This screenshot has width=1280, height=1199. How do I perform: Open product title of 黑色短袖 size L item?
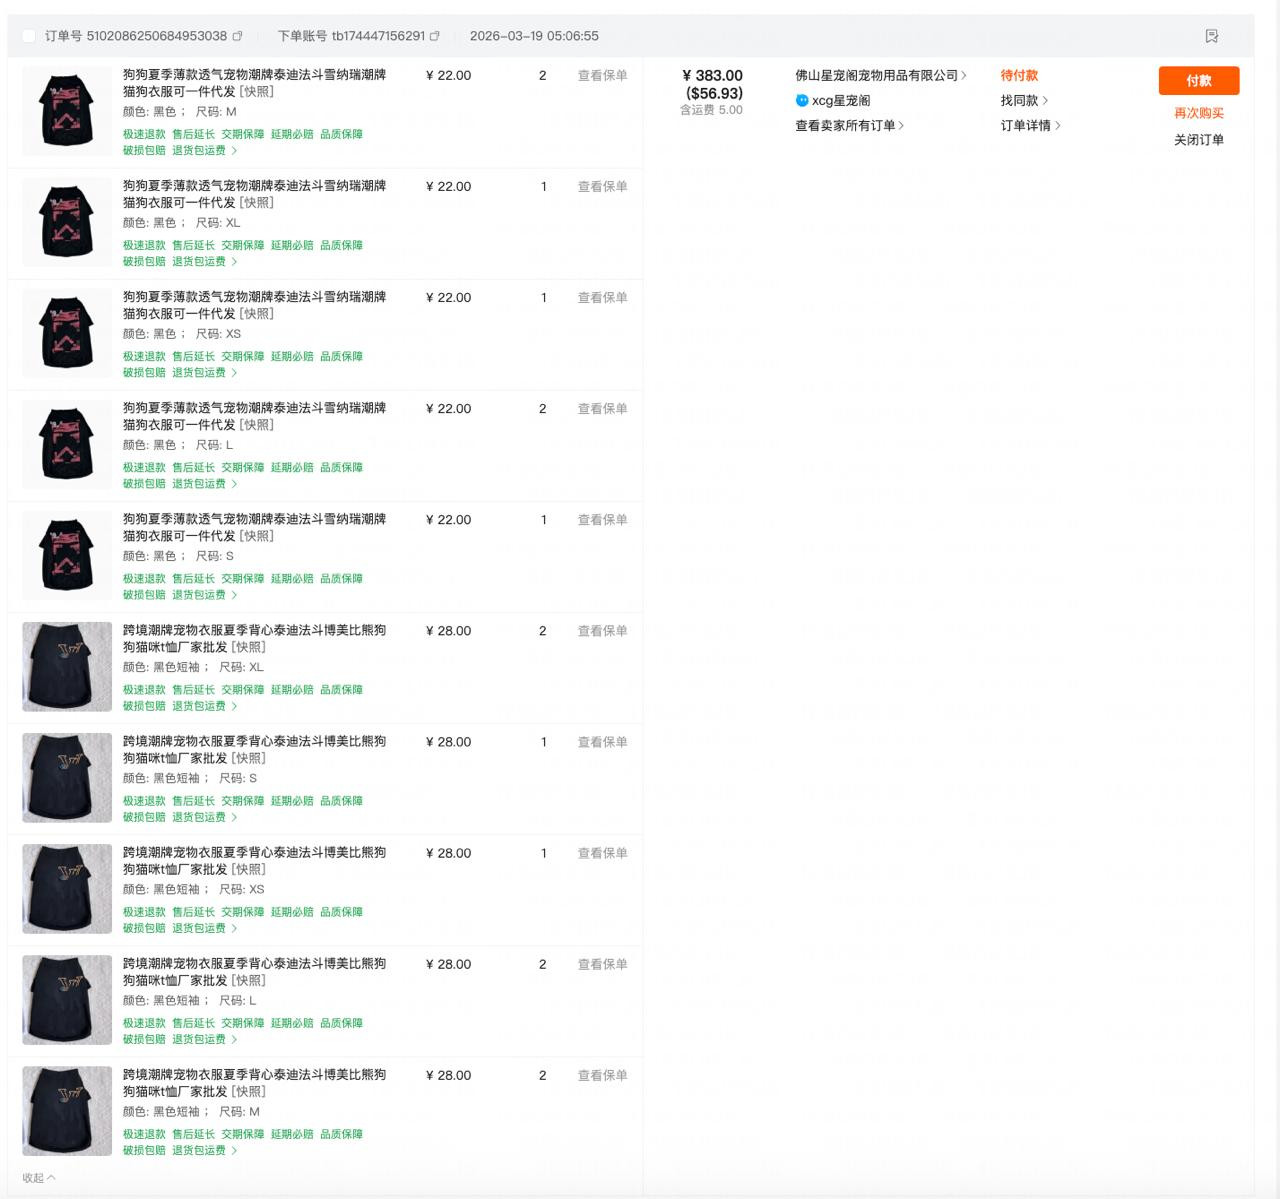pyautogui.click(x=254, y=972)
